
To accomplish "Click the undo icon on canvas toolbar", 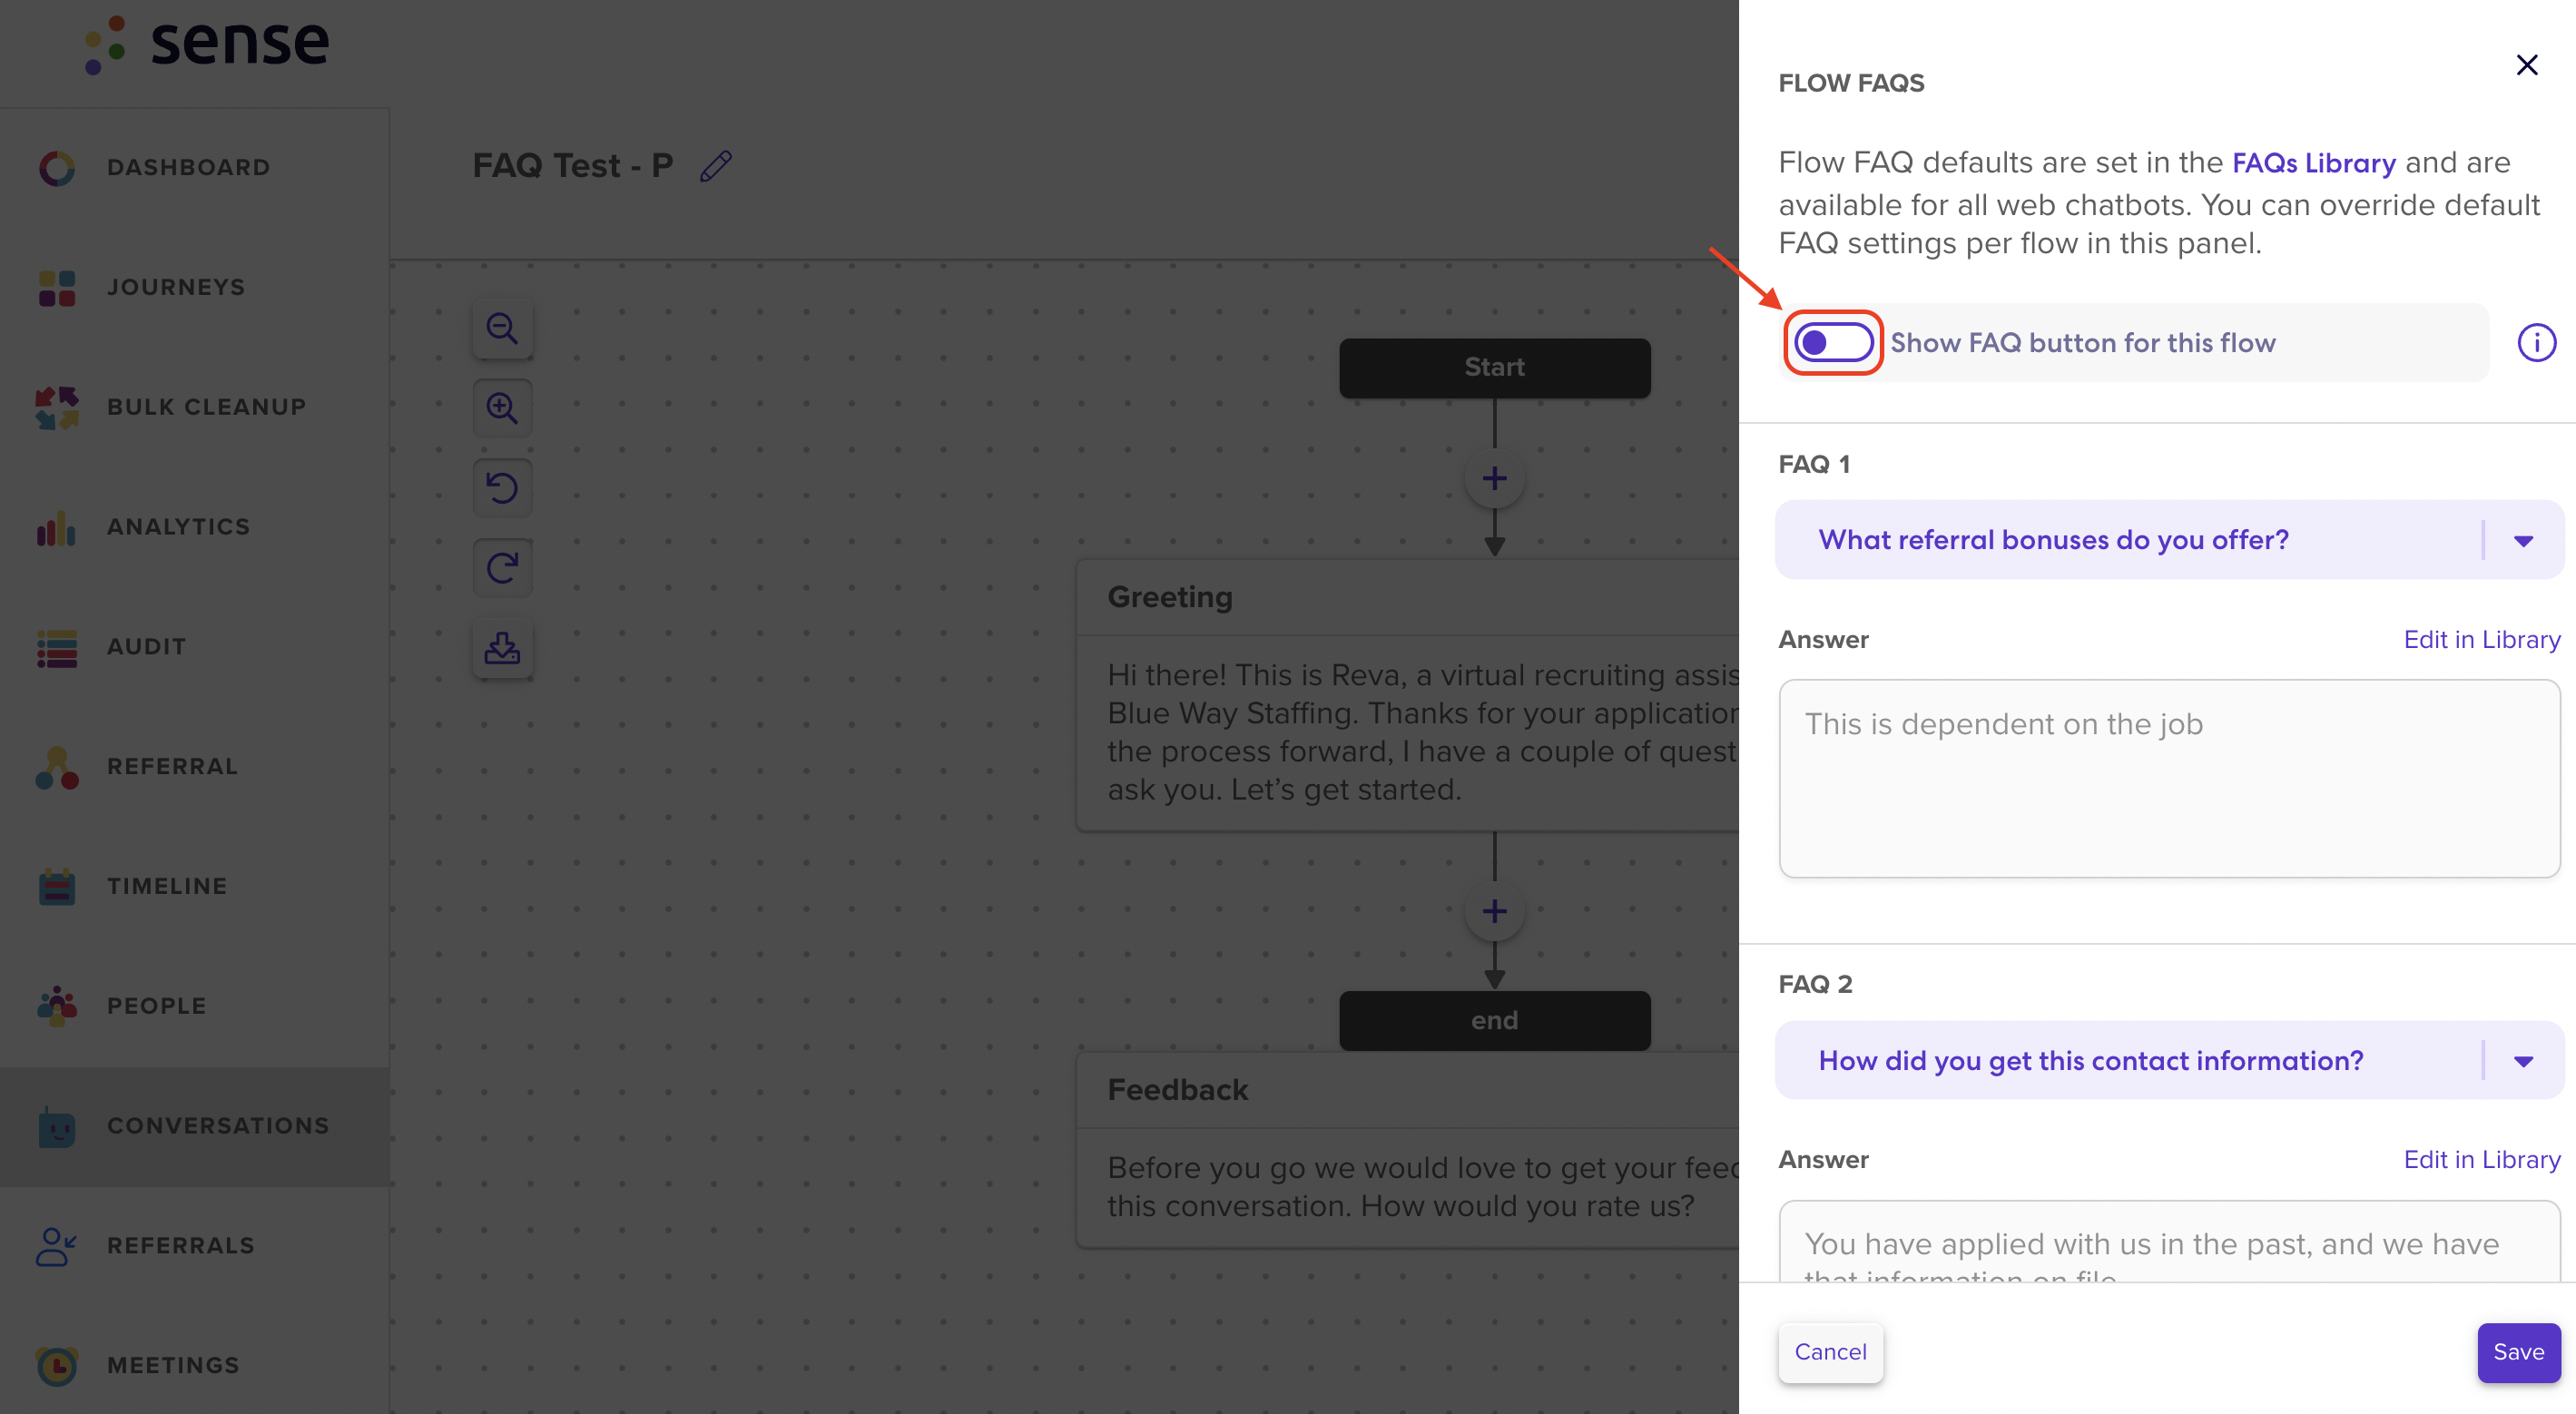I will [502, 488].
